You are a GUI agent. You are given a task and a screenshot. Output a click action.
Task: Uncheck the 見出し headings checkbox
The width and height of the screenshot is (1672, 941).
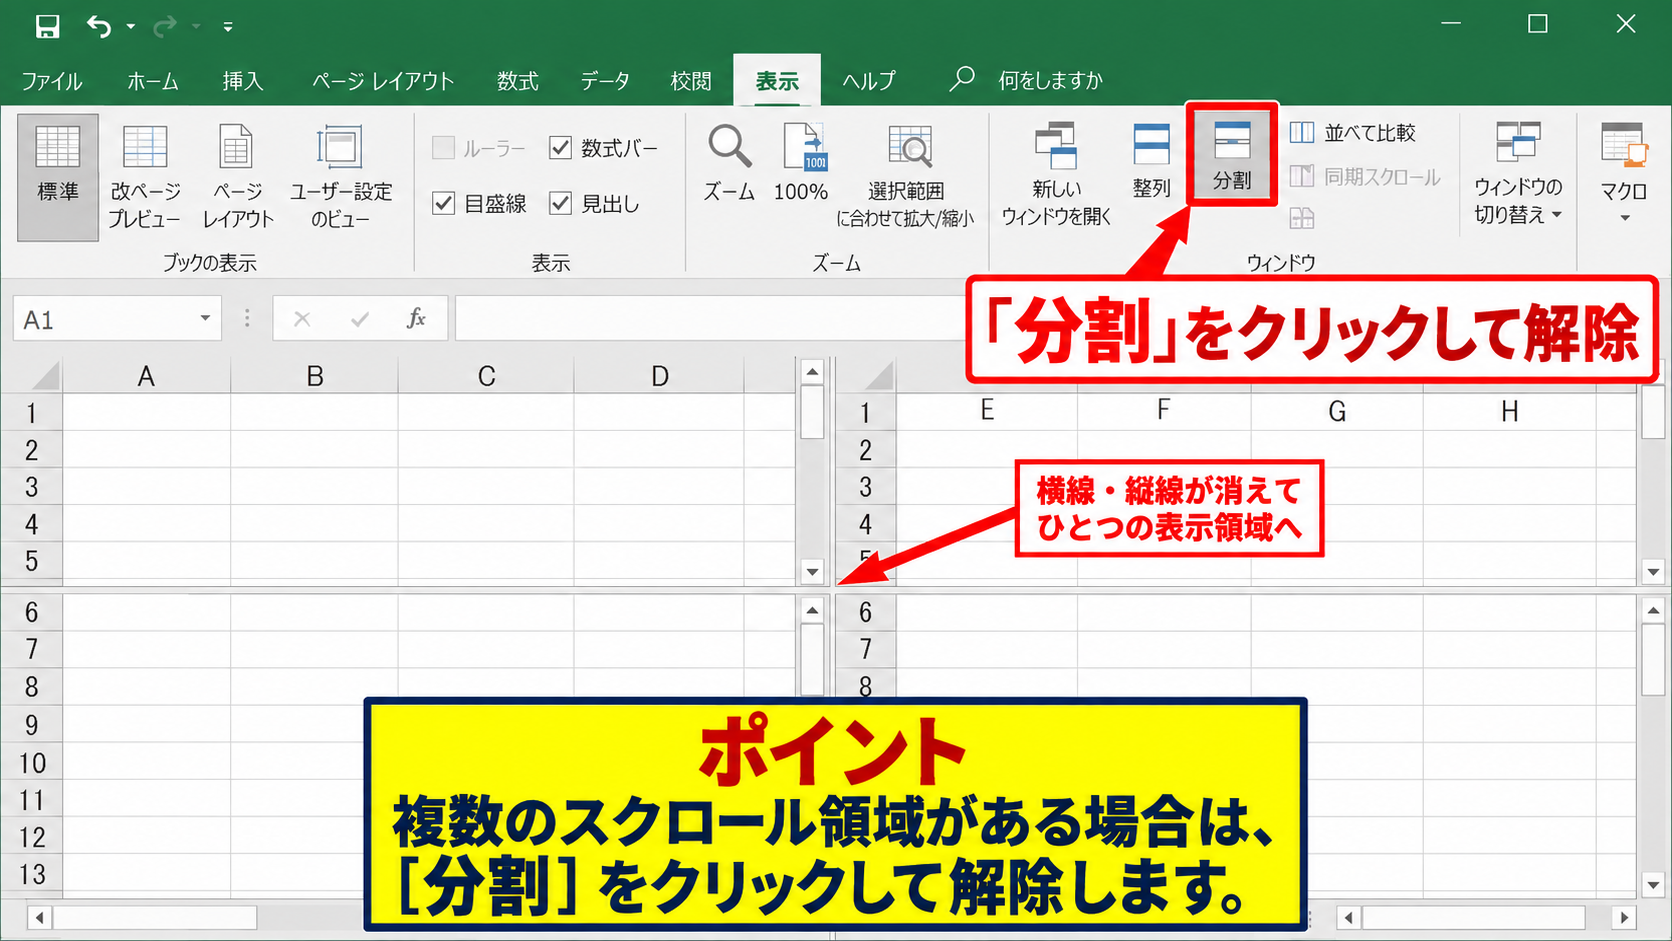tap(560, 203)
